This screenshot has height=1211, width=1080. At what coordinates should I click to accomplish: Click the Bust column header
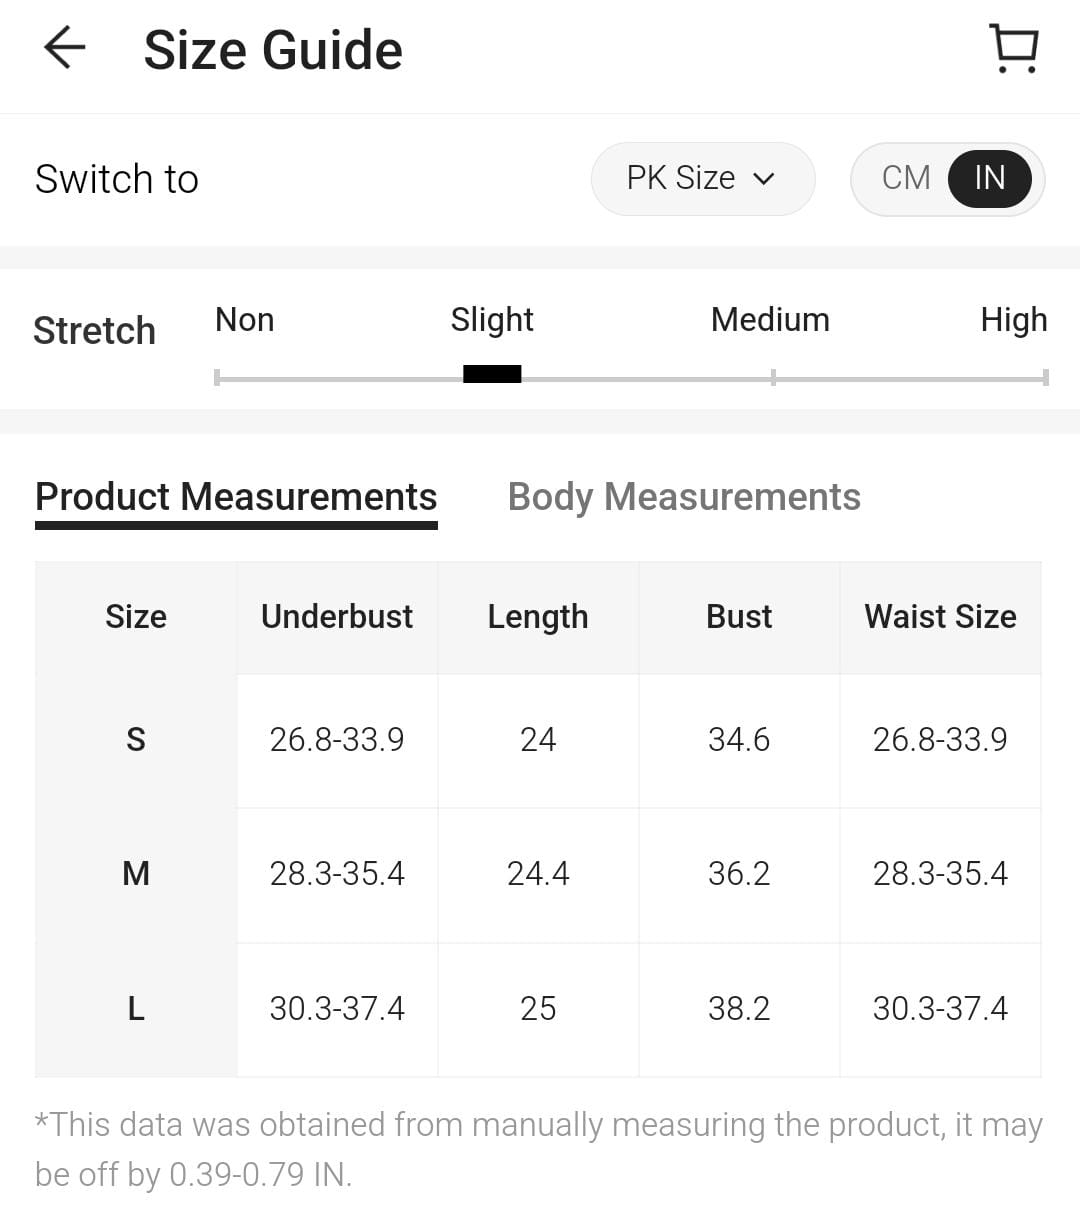click(739, 616)
